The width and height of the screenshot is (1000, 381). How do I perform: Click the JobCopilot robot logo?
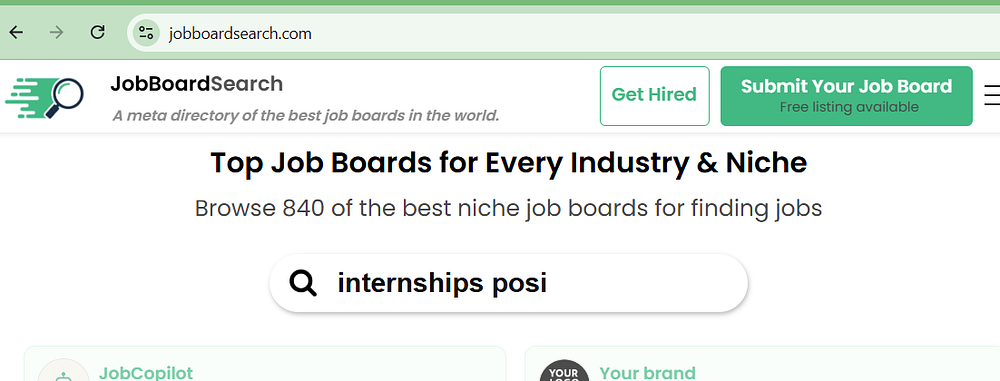(63, 370)
